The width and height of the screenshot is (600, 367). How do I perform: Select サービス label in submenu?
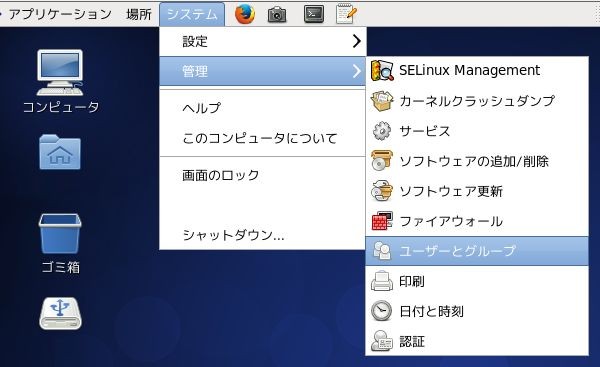(425, 131)
